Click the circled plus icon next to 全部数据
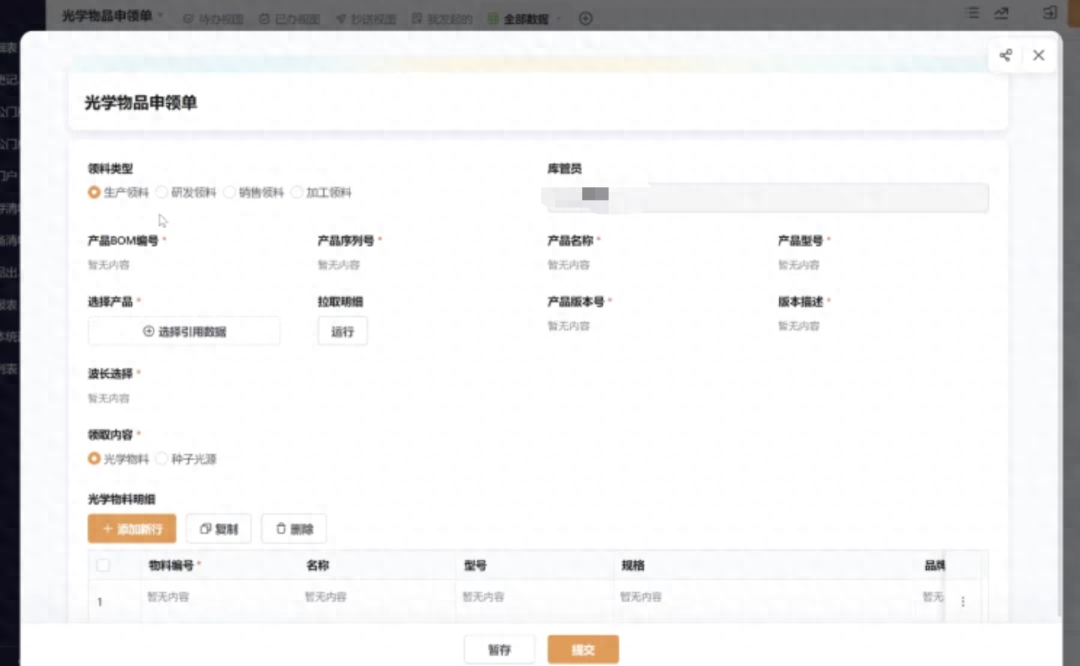Viewport: 1080px width, 666px height. (x=585, y=17)
